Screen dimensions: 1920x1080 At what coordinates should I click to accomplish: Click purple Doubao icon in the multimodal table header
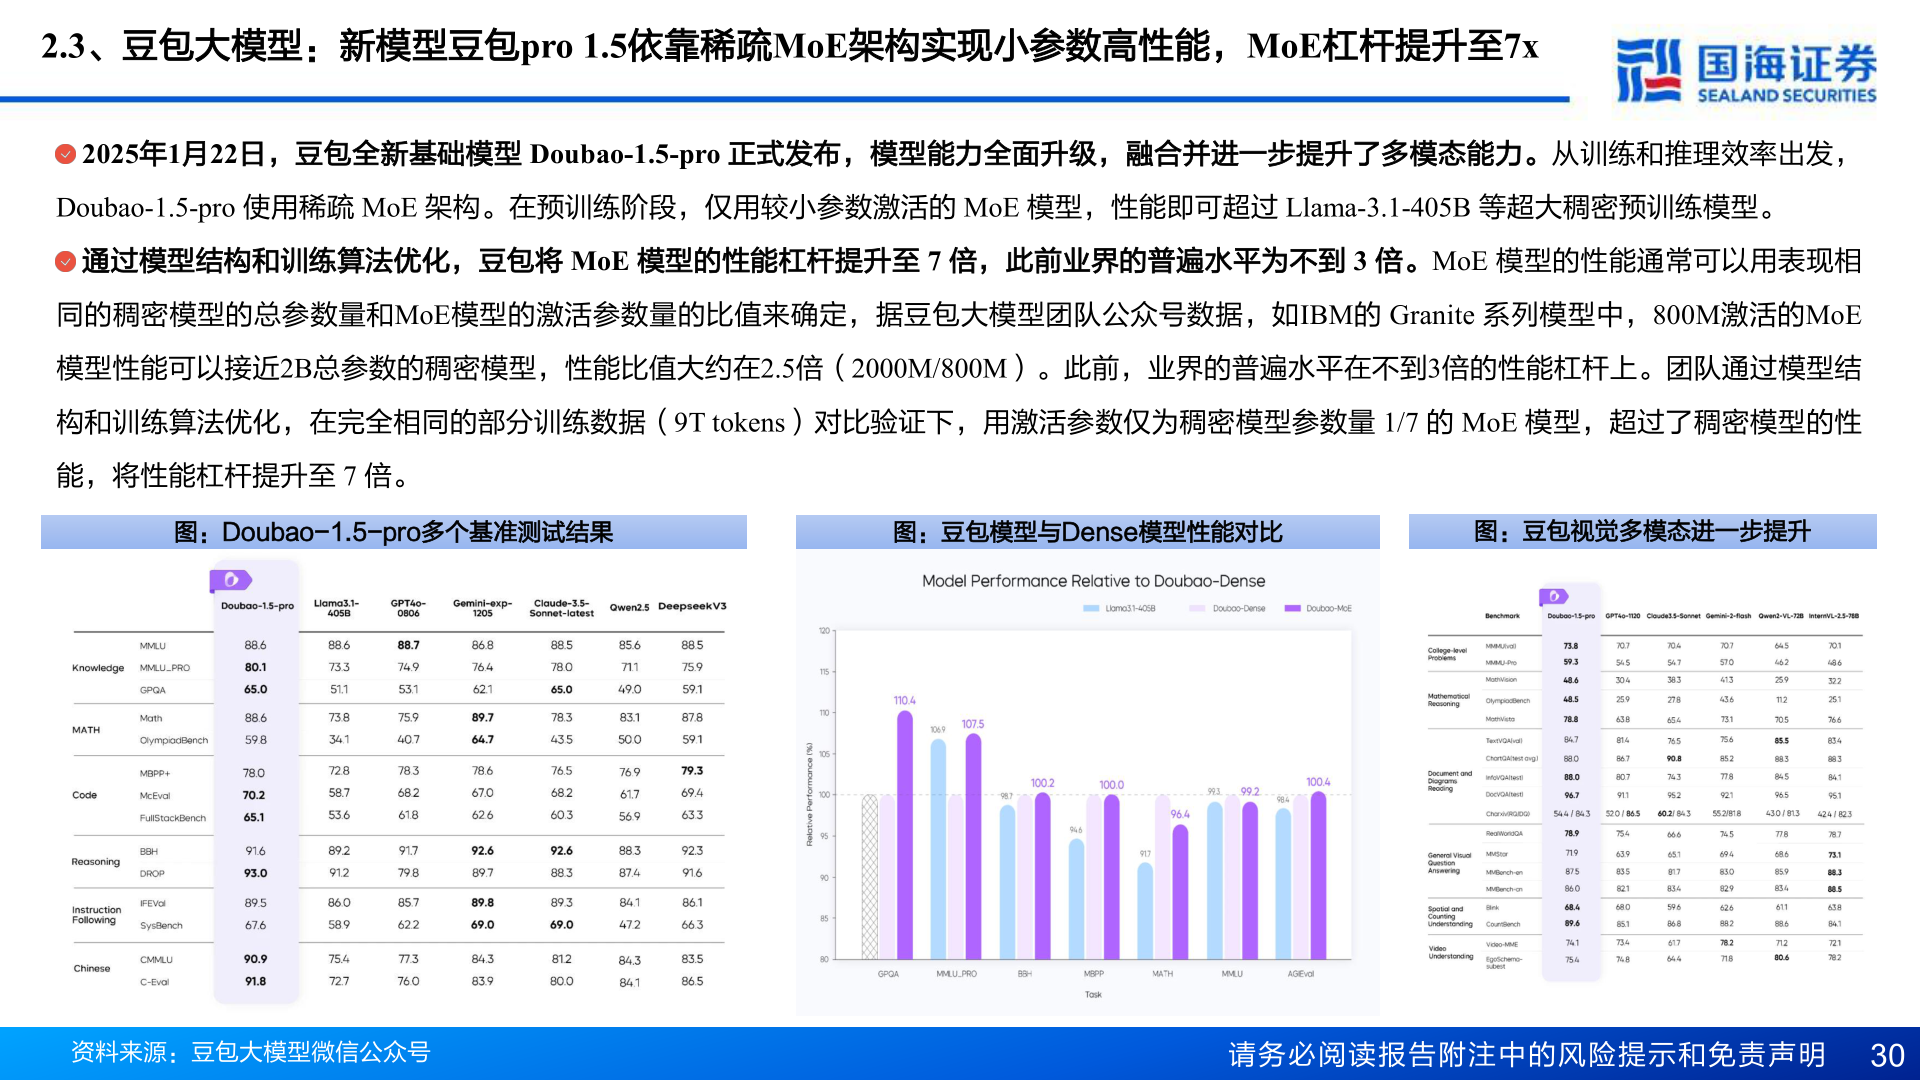1554,596
